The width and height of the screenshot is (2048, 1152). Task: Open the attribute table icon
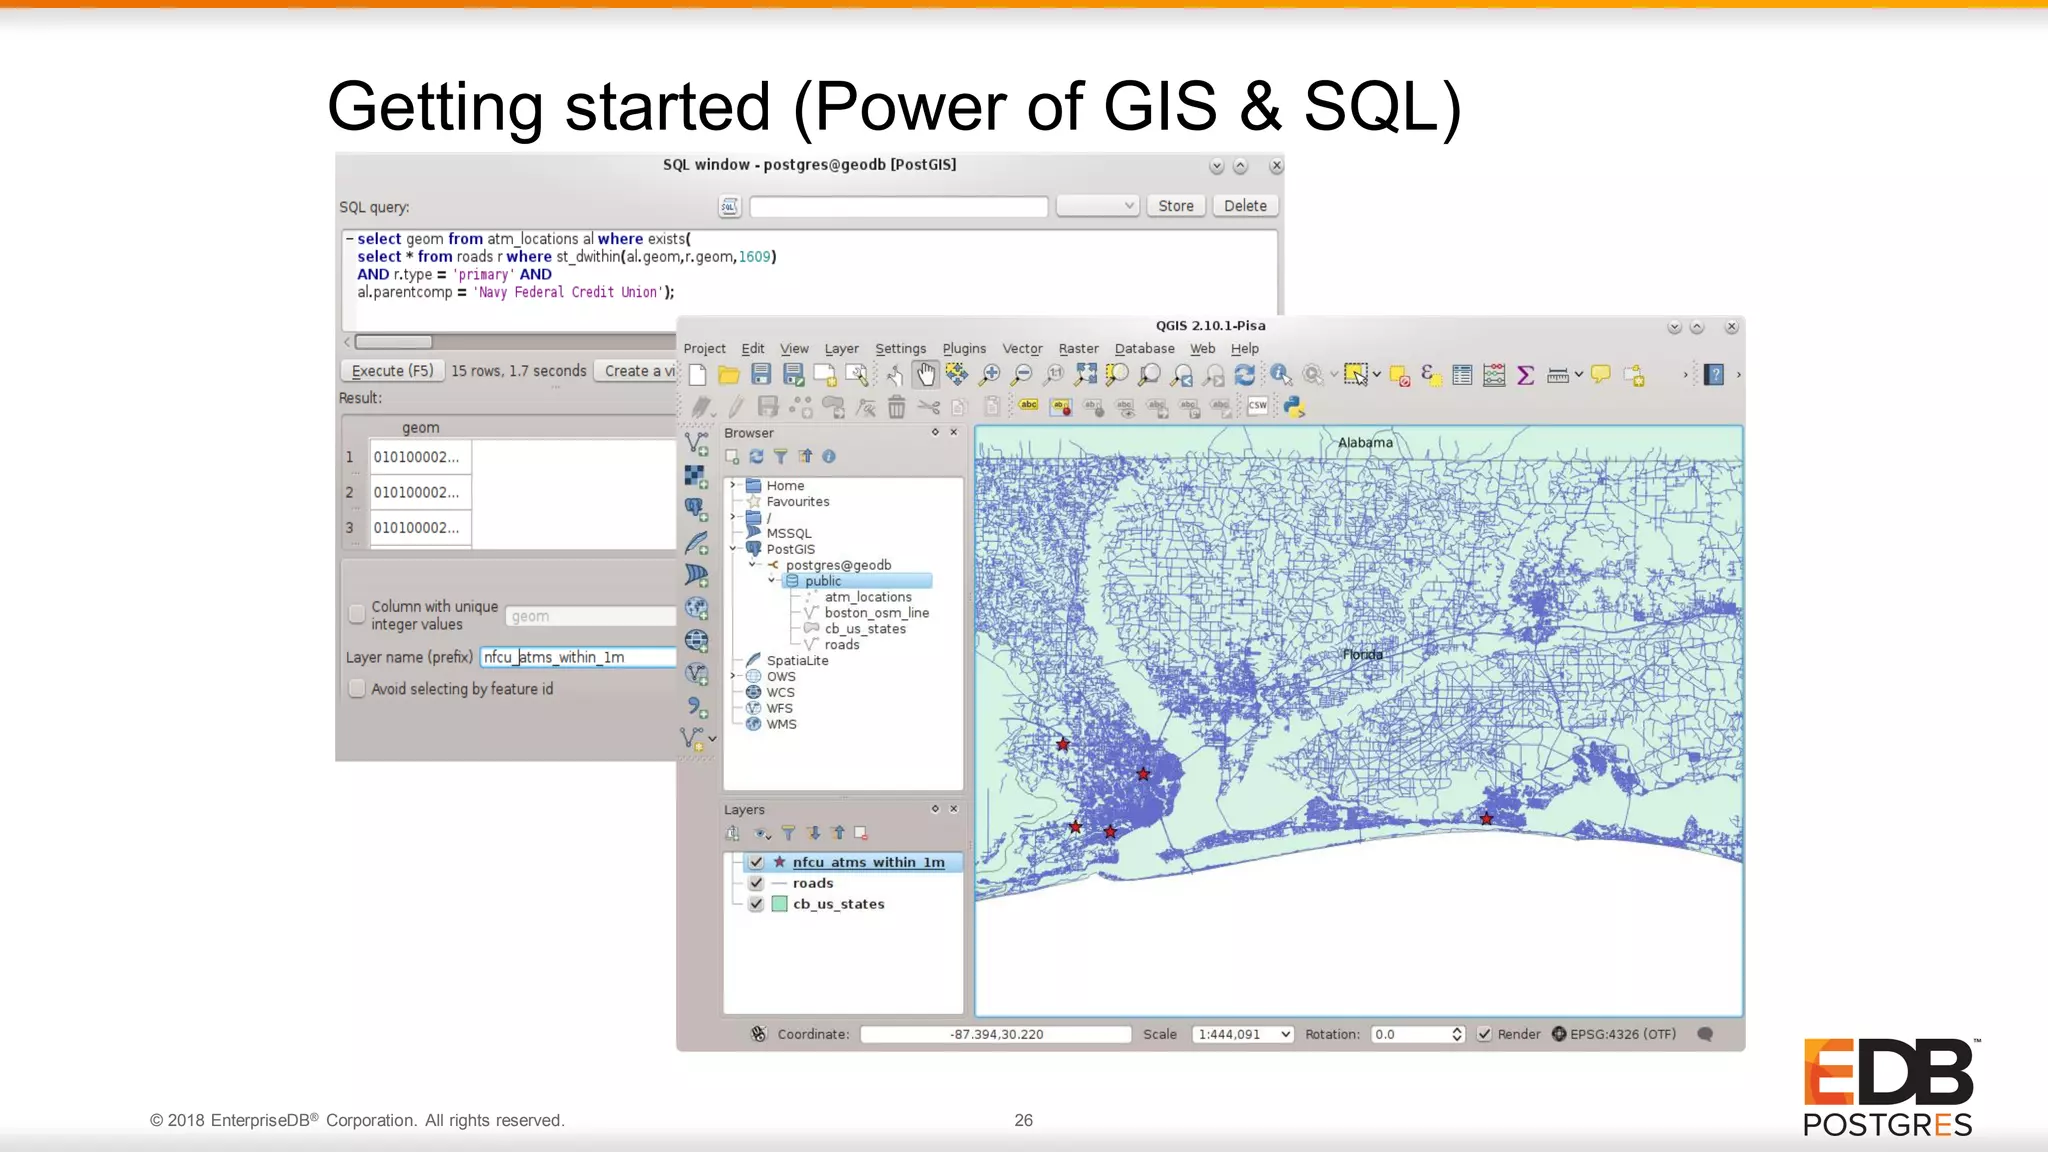point(1462,375)
